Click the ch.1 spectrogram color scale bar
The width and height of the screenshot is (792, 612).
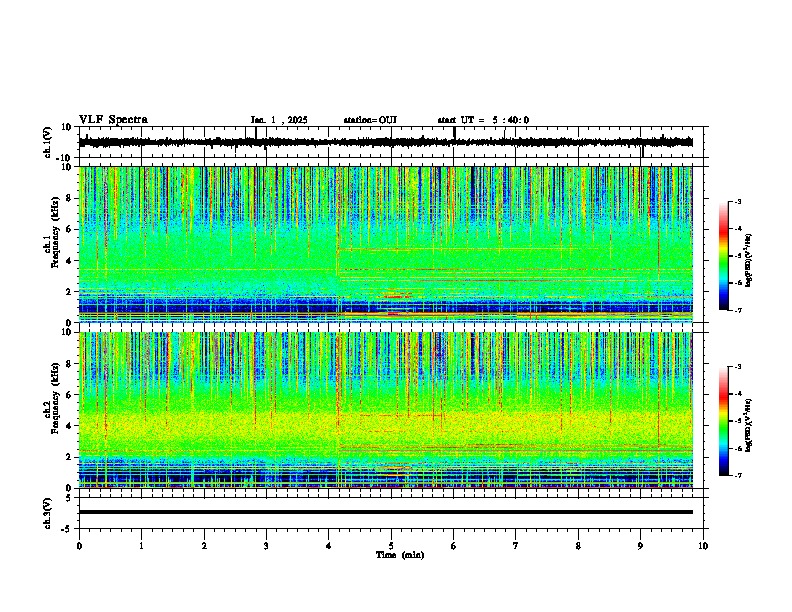[724, 256]
